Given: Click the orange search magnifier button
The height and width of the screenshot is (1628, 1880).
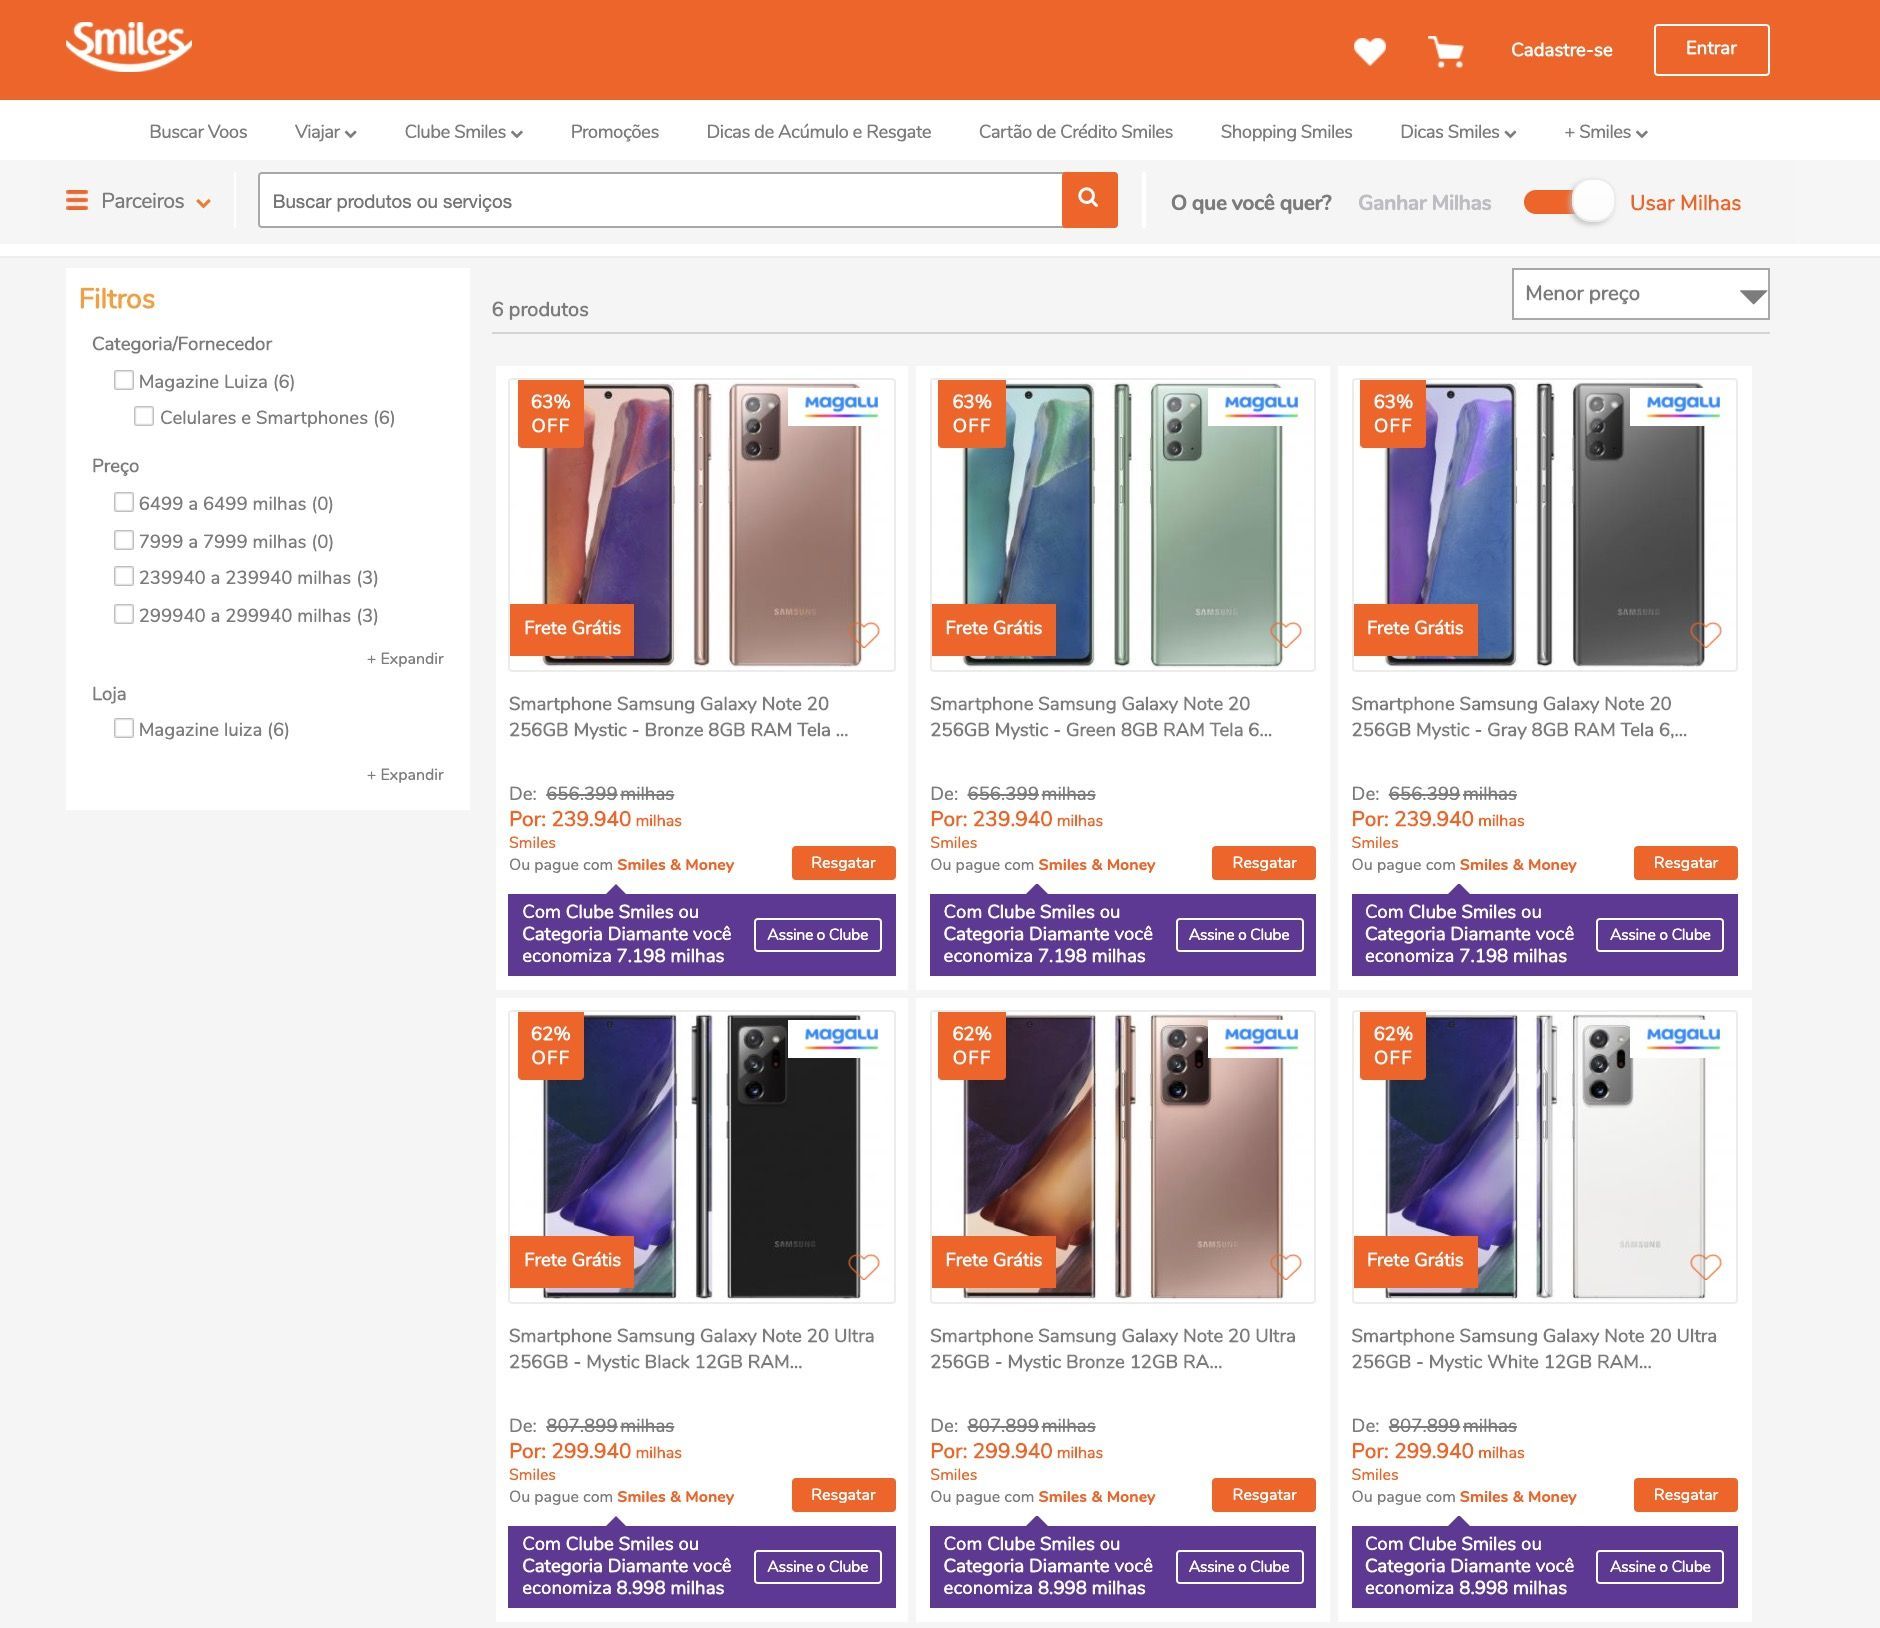Looking at the screenshot, I should pos(1089,200).
